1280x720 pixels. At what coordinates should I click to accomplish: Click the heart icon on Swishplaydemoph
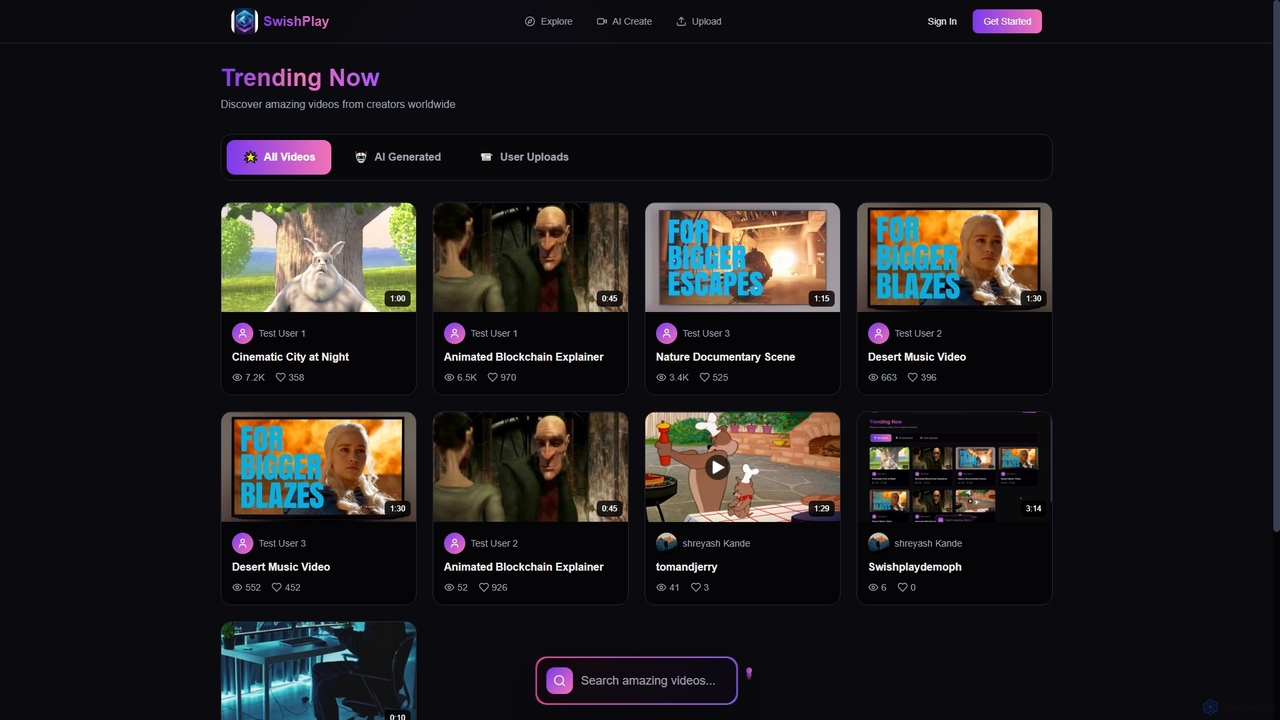point(902,587)
